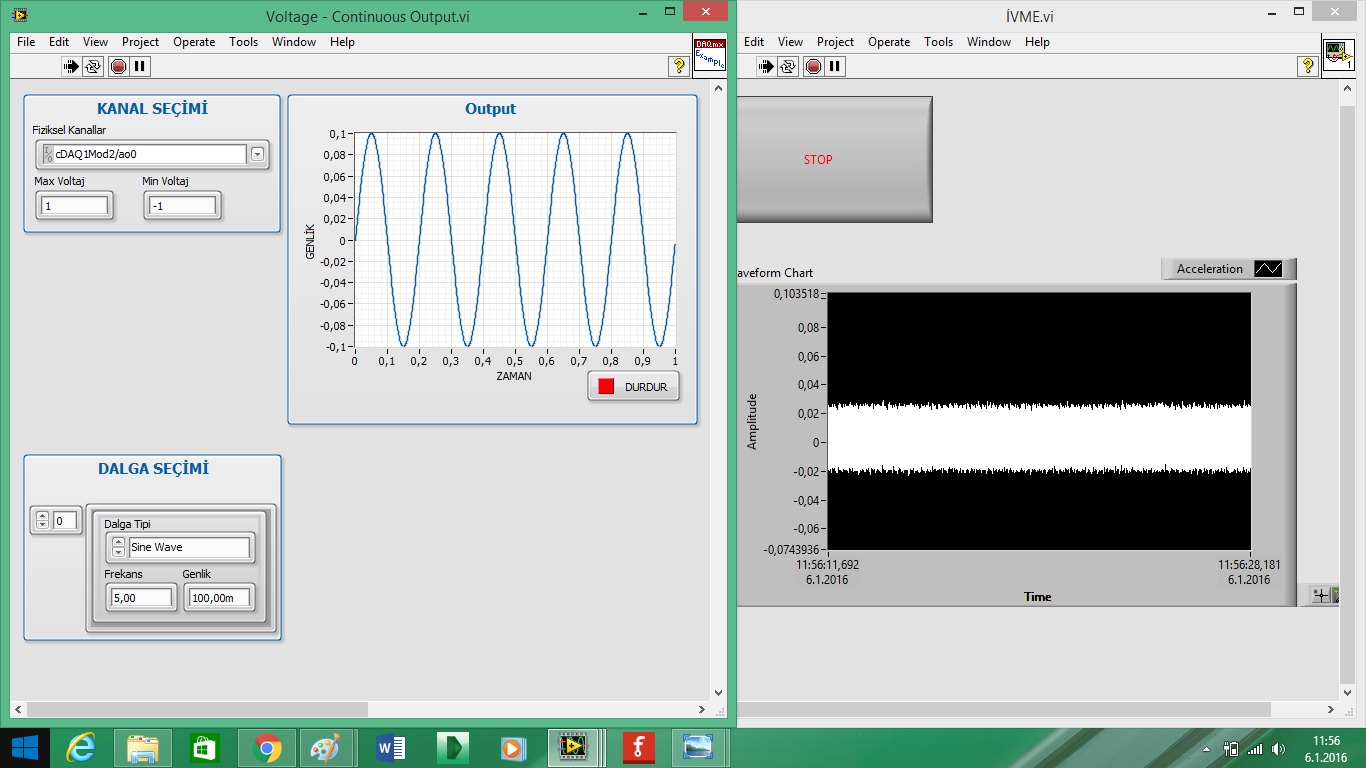Image resolution: width=1366 pixels, height=768 pixels.
Task: Open Project menu in İVME.vi window
Action: click(835, 42)
